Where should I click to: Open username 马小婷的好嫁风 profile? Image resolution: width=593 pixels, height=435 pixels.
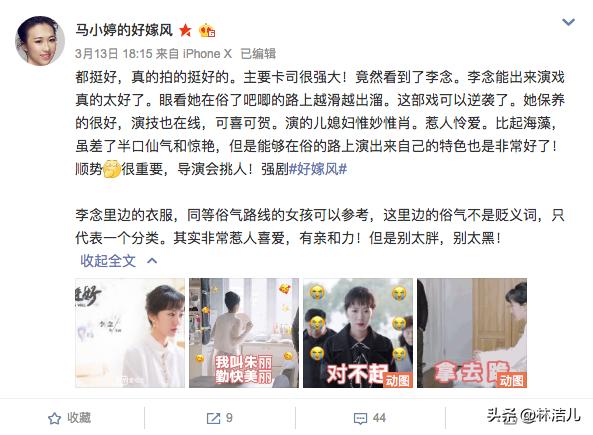(124, 30)
